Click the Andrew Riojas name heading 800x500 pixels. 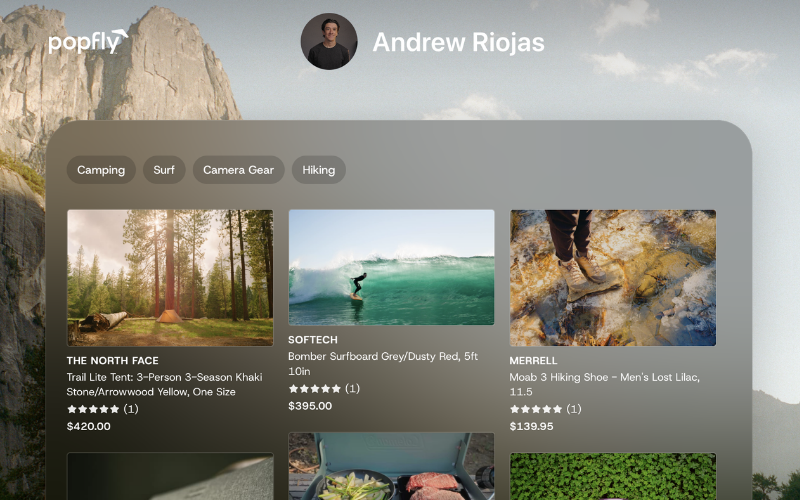(458, 42)
